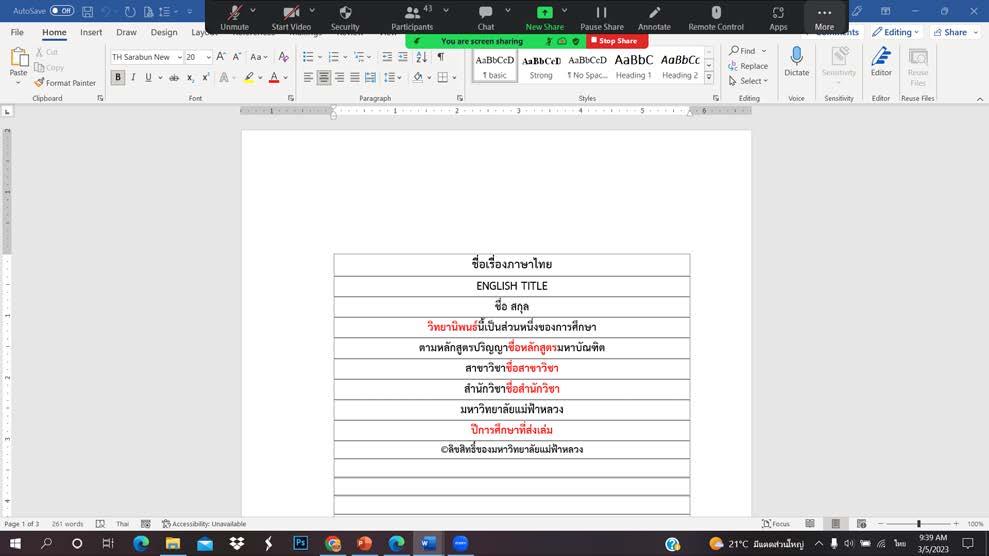
Task: Open Select dropdown in Editing group
Action: tap(748, 81)
